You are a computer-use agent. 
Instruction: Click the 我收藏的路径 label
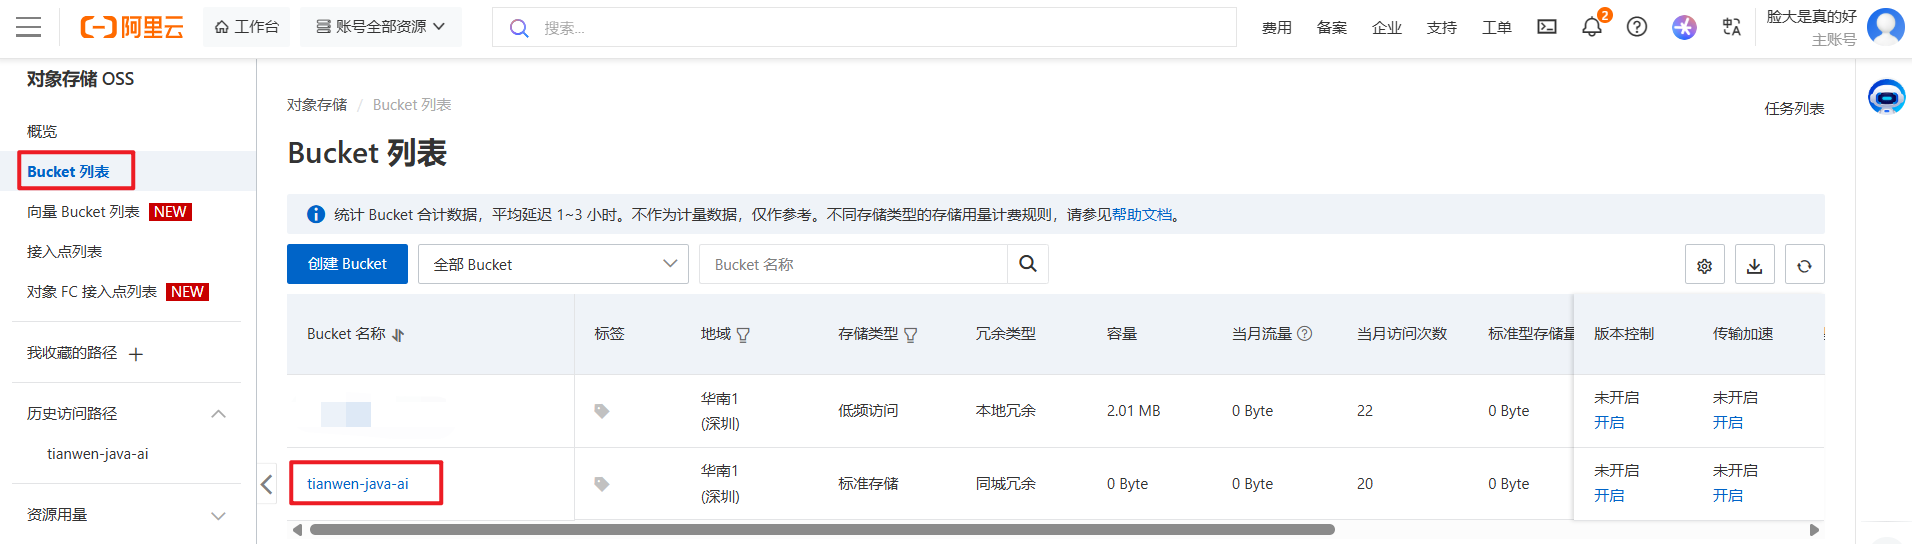tap(72, 353)
